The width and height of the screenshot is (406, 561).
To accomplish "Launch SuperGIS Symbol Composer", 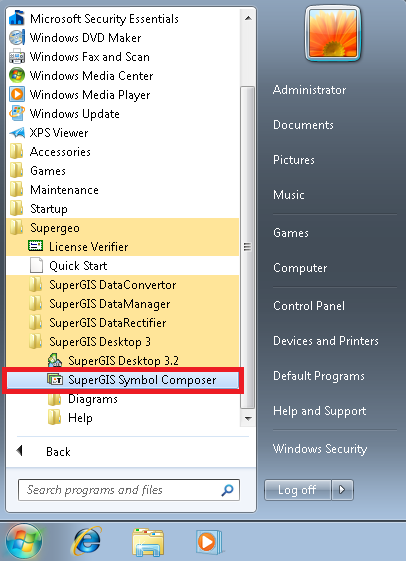I will click(x=123, y=380).
